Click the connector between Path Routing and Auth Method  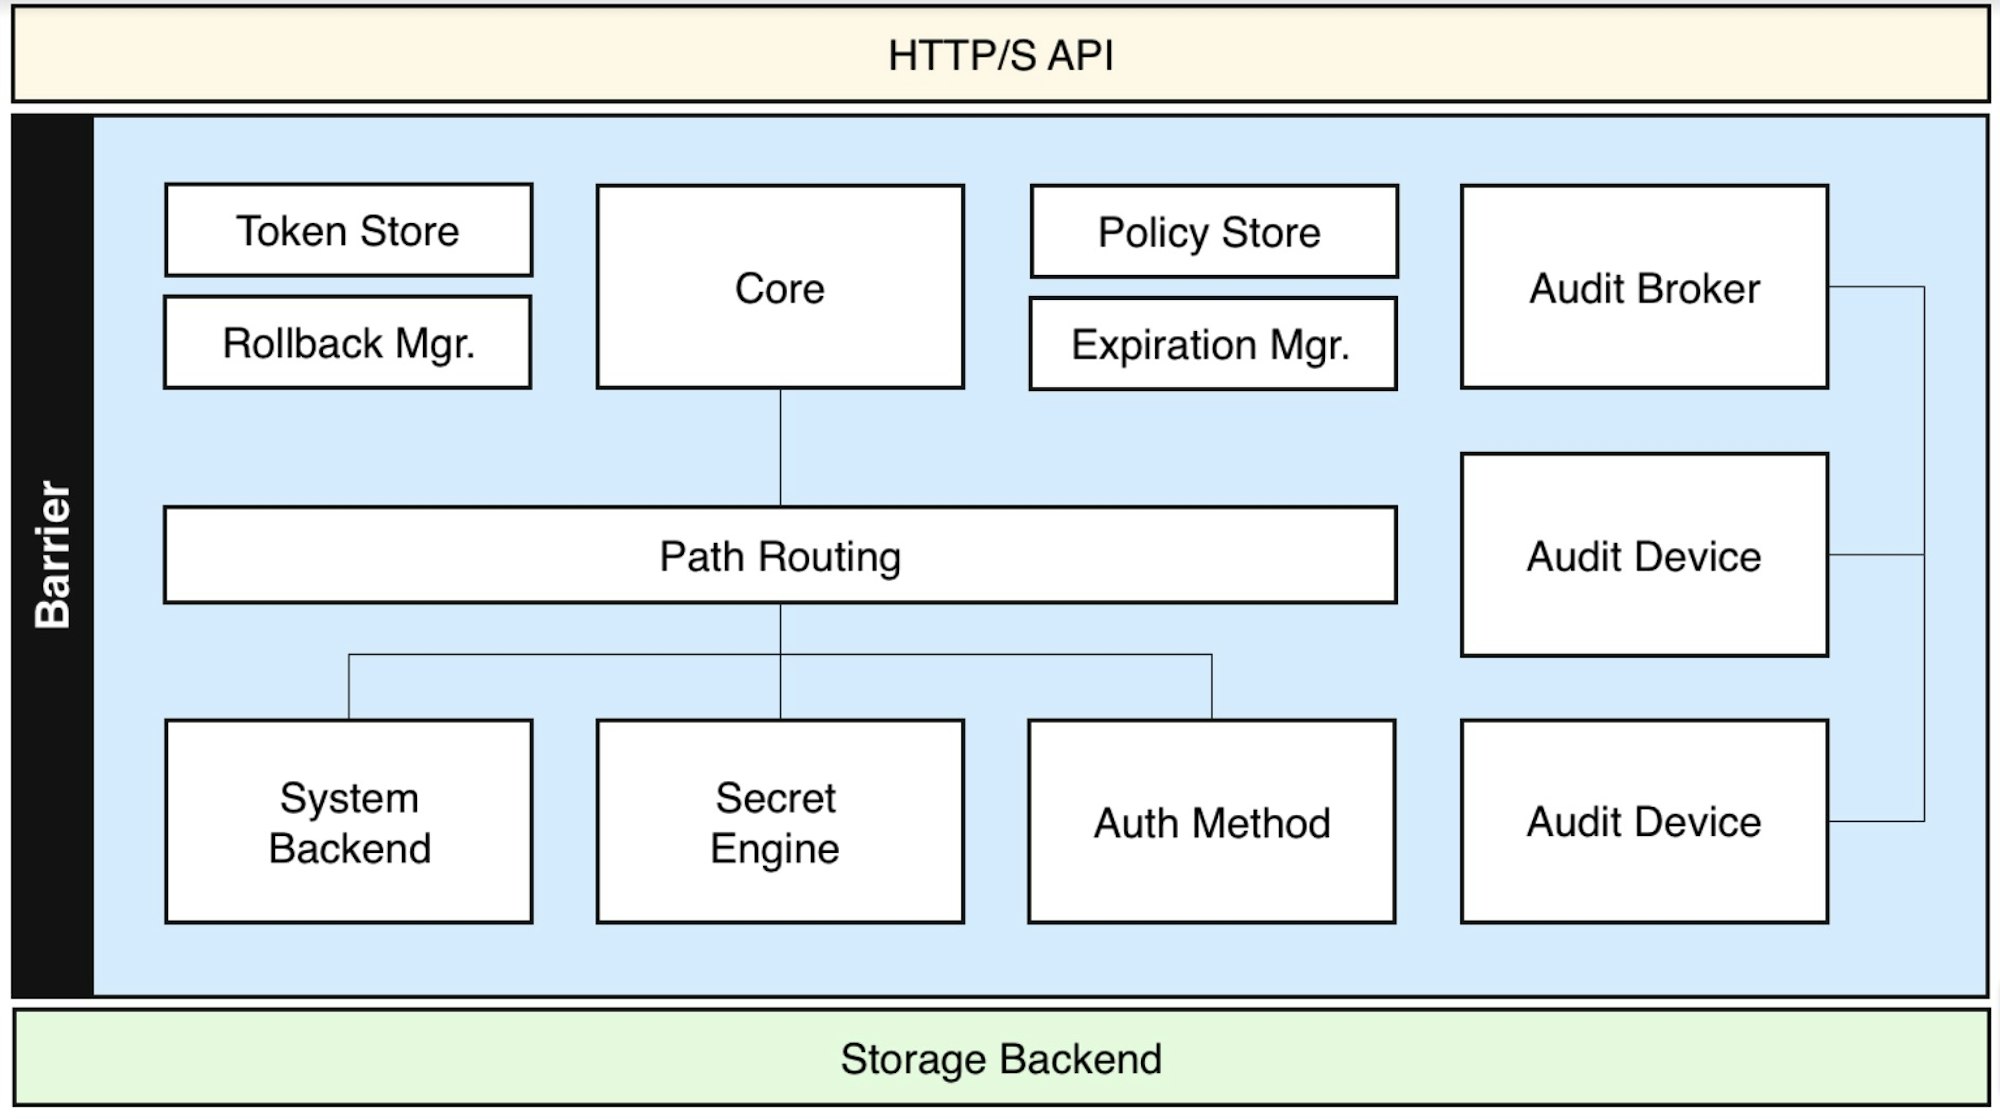(x=1212, y=690)
